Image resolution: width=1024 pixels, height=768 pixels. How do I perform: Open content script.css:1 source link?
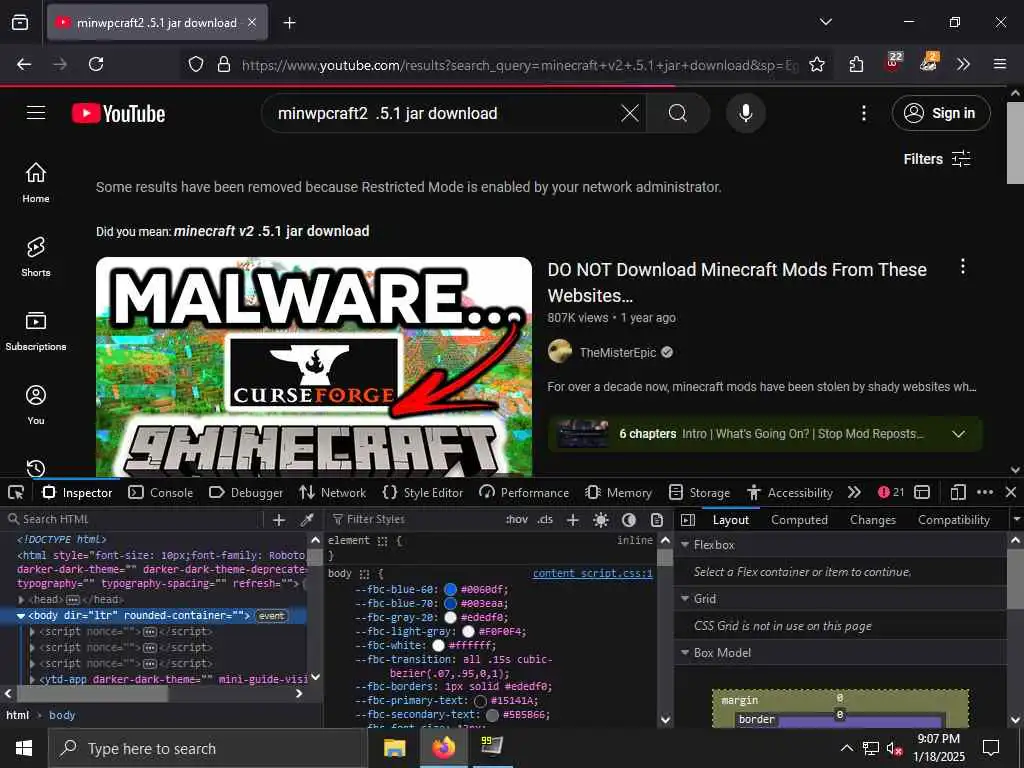coord(592,573)
